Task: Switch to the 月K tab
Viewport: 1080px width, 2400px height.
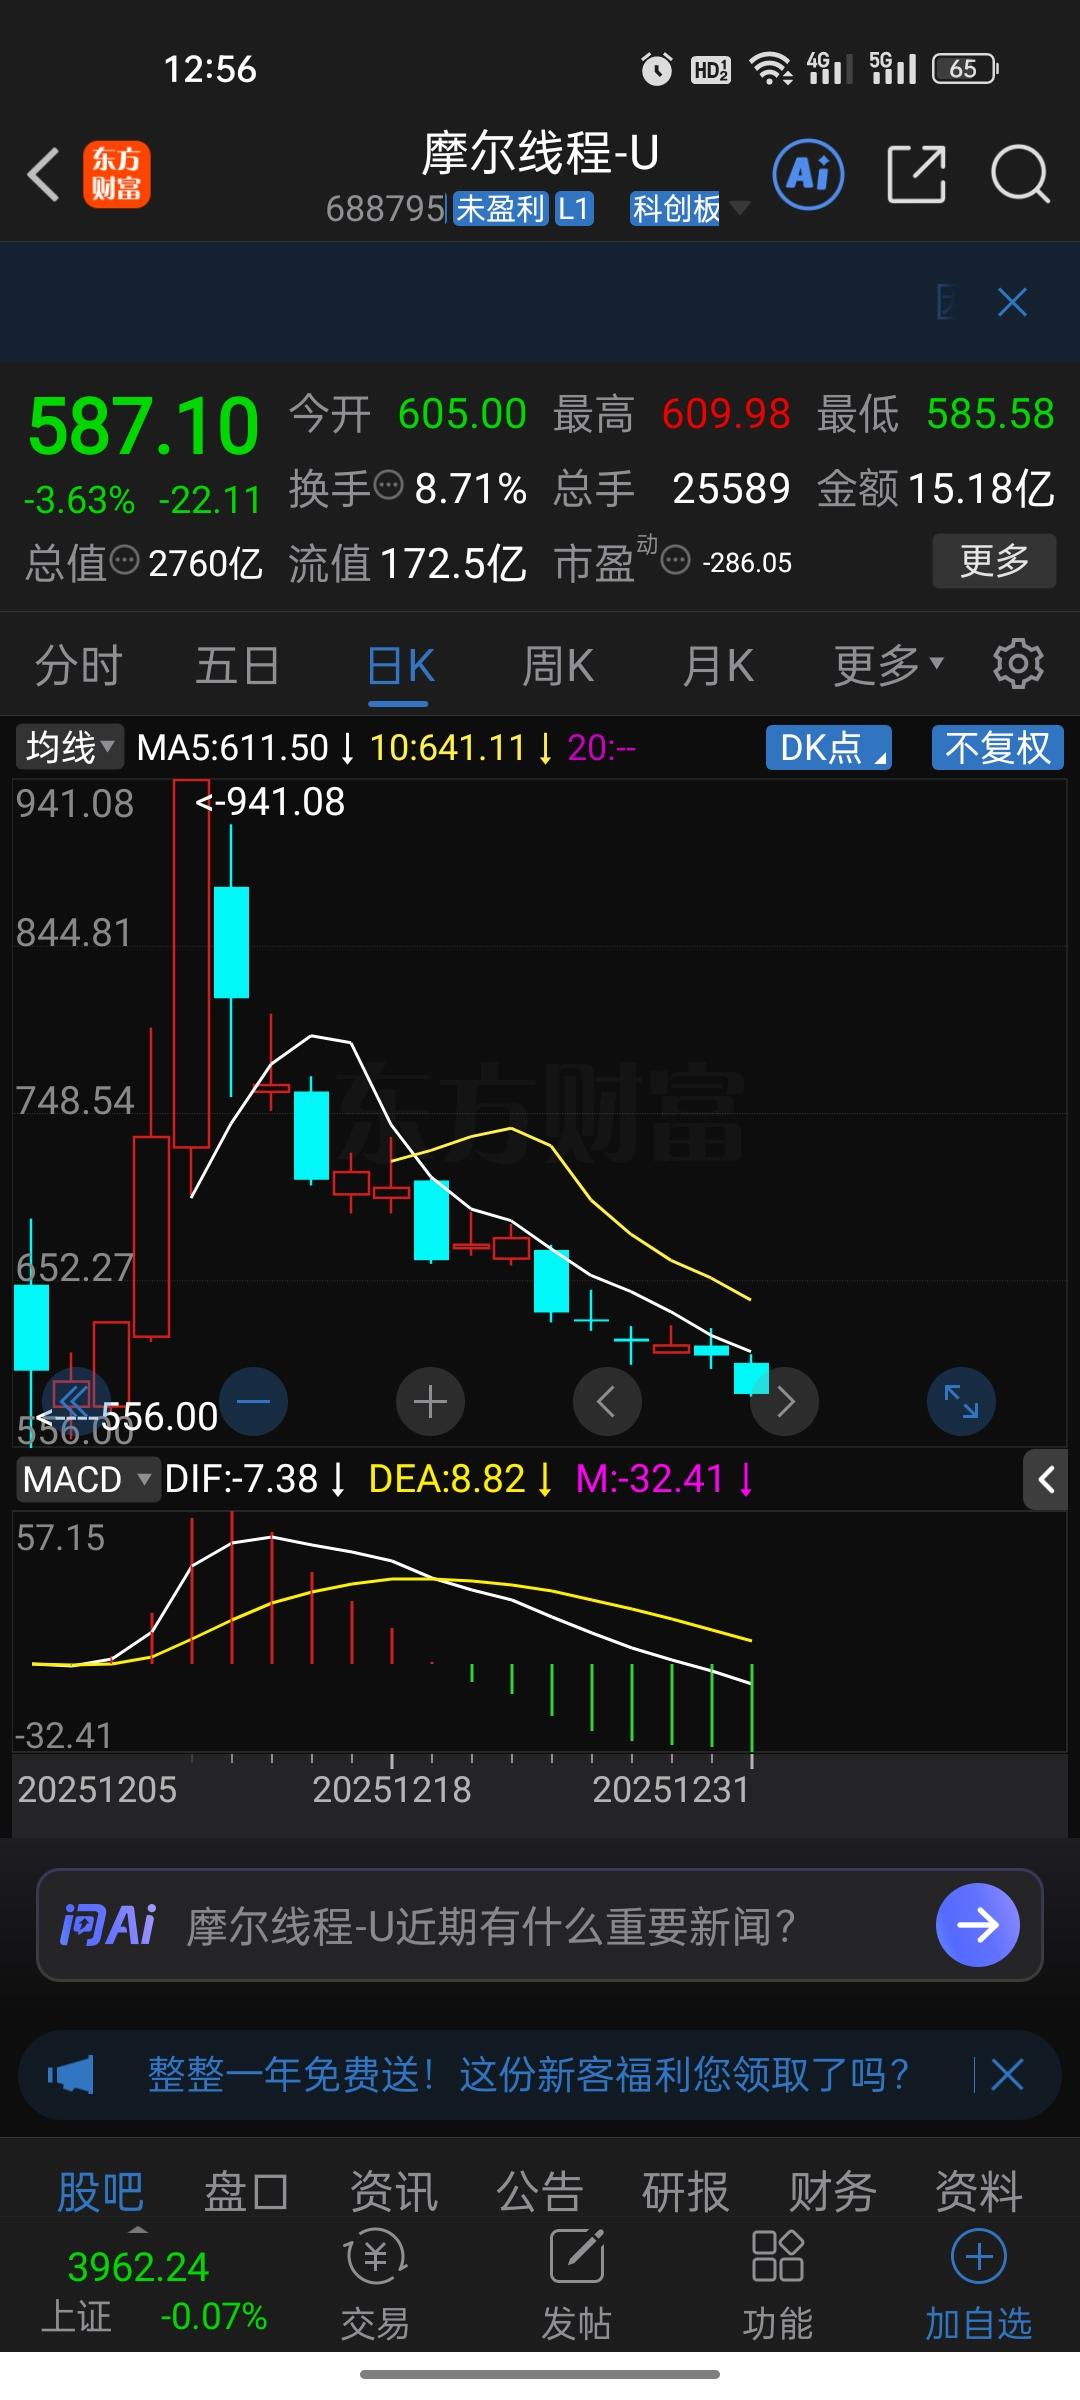Action: pyautogui.click(x=717, y=665)
